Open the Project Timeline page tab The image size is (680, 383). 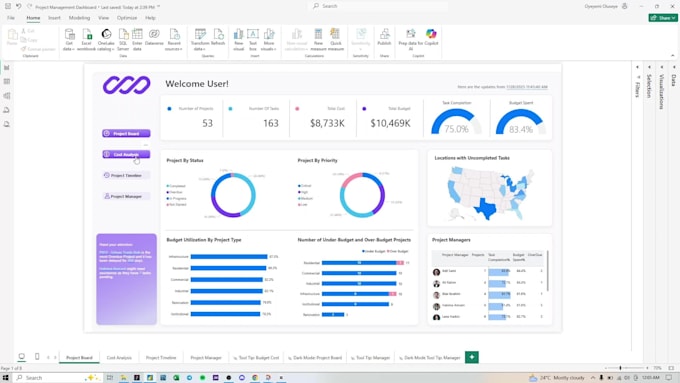point(161,358)
